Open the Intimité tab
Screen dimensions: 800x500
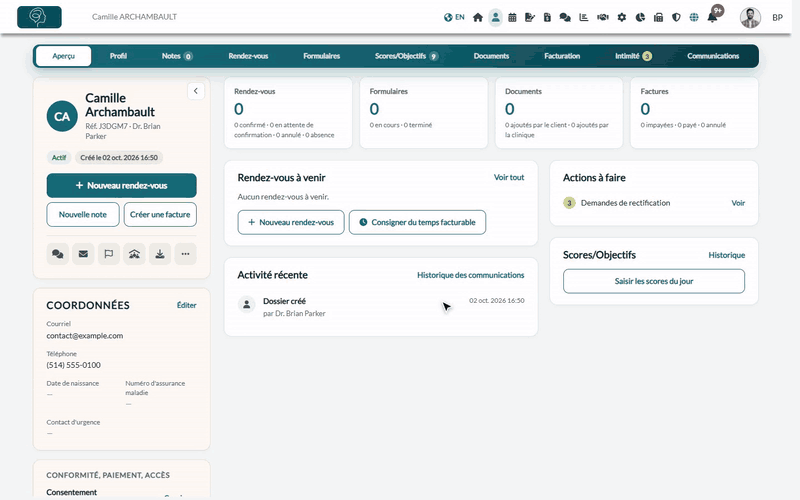(633, 56)
